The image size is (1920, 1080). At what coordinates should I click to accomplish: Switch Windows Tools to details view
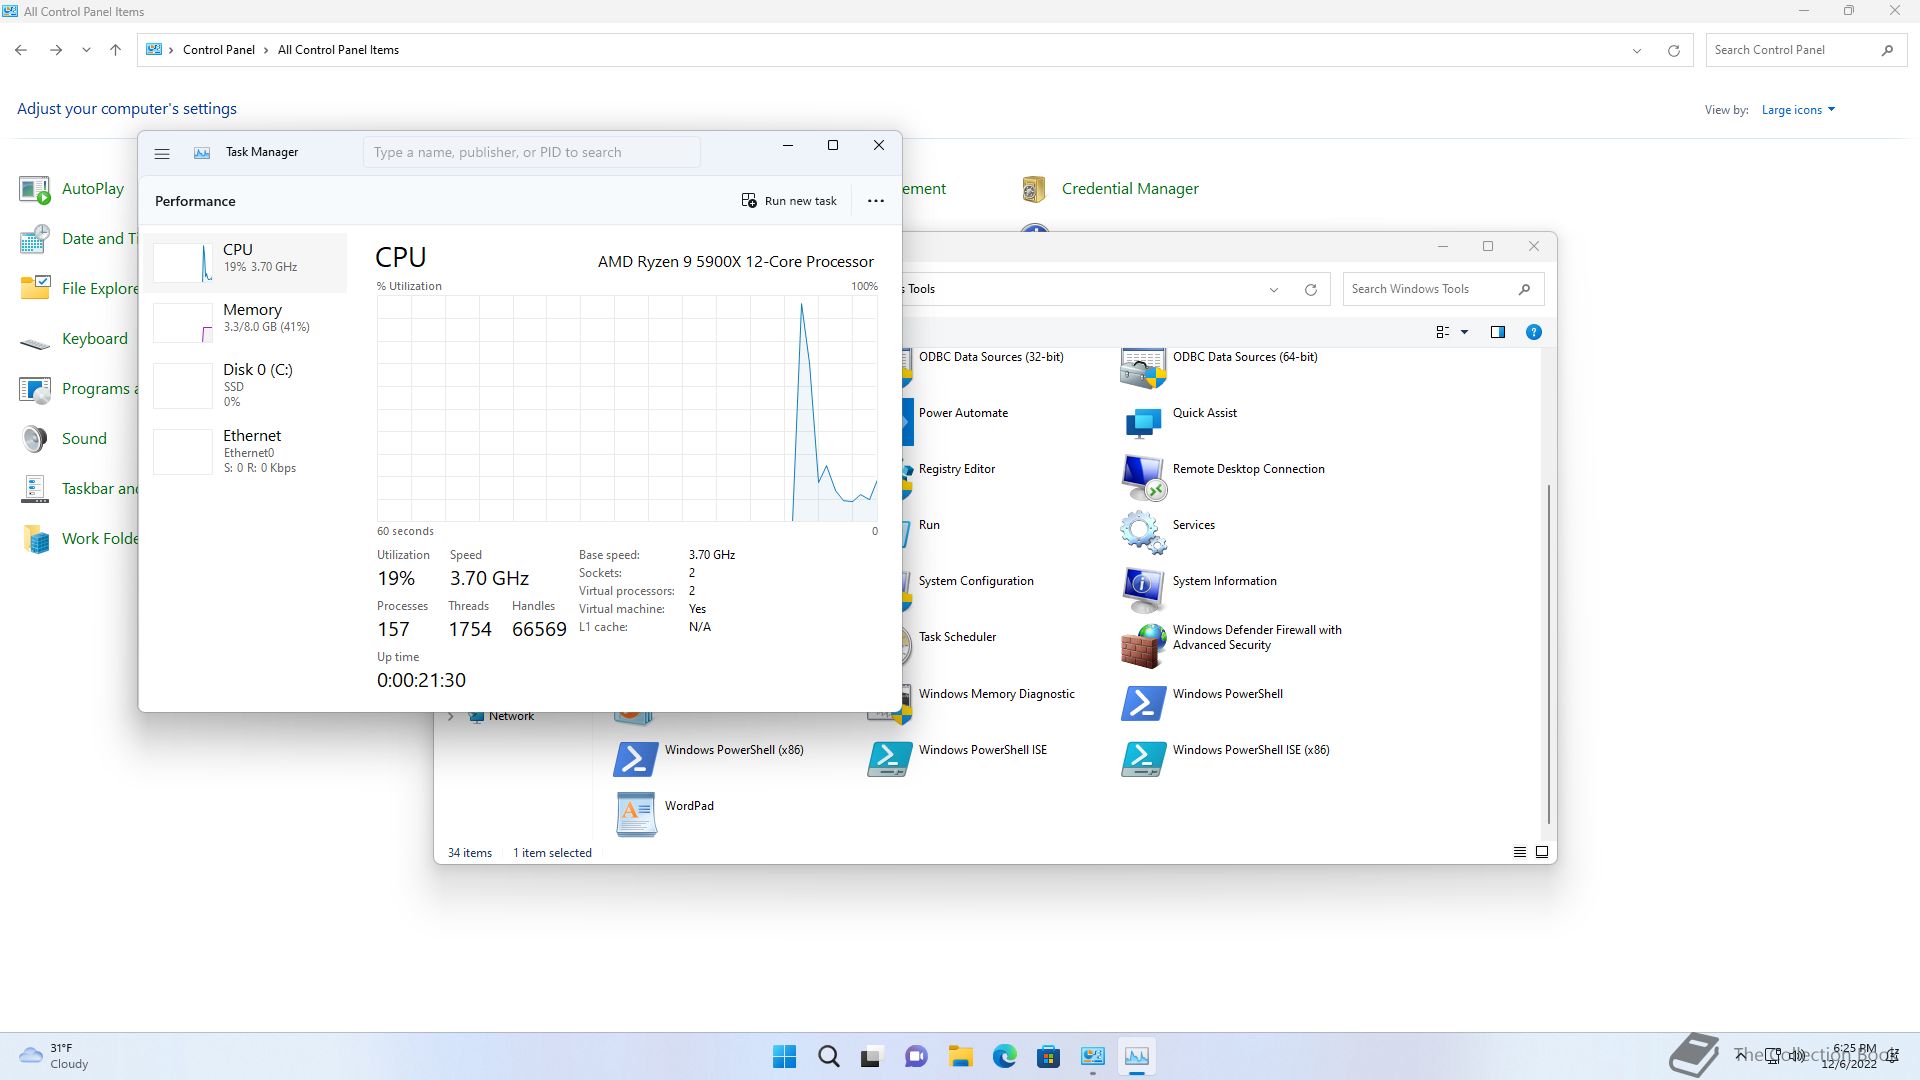[x=1519, y=853]
